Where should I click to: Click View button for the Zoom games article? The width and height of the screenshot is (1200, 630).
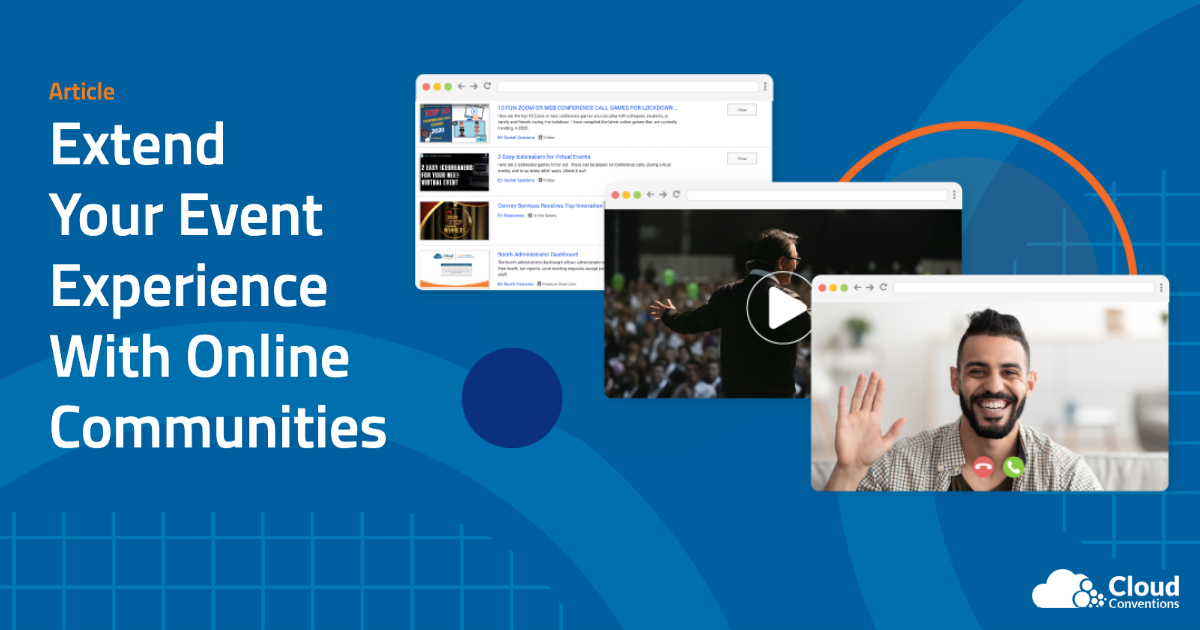tap(742, 110)
